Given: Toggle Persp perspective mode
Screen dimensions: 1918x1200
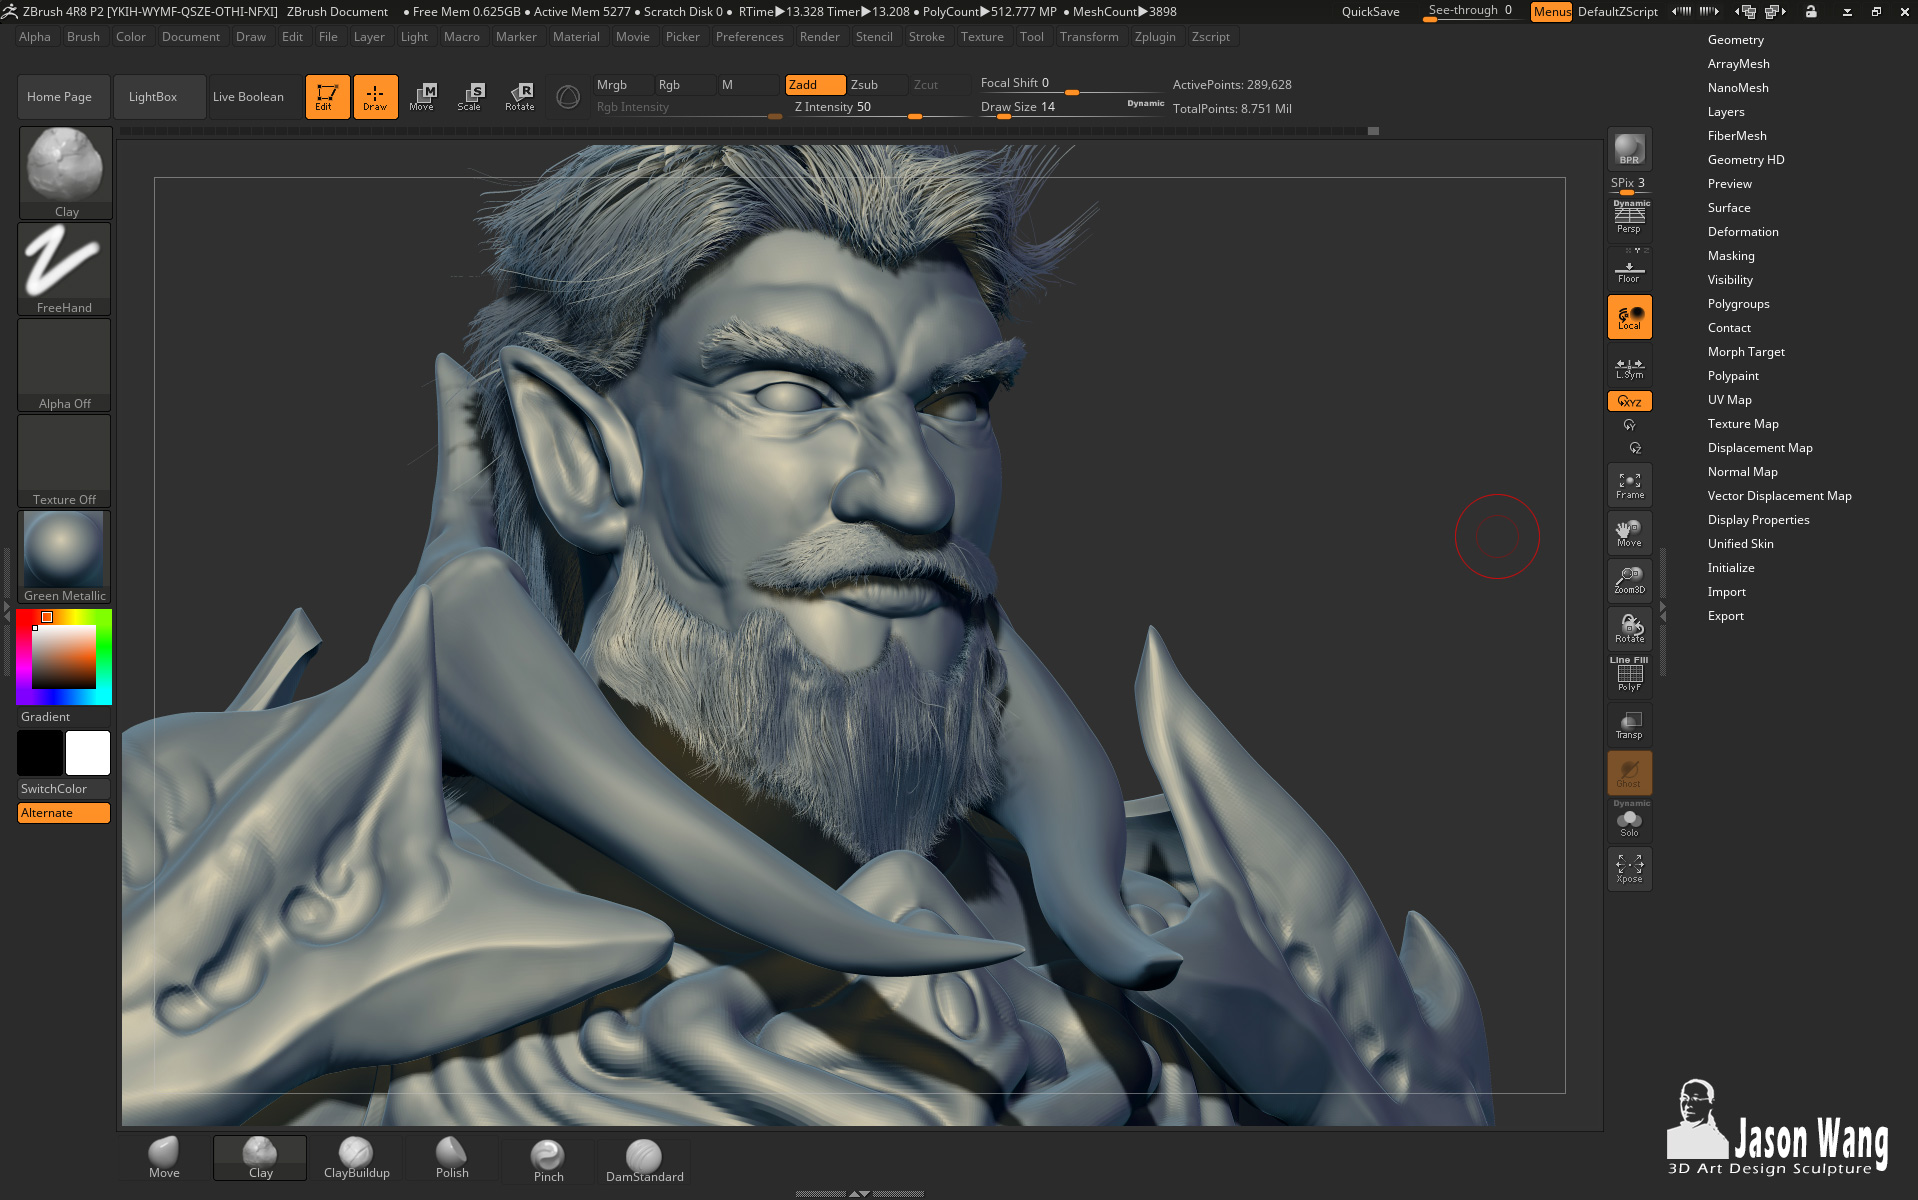Looking at the screenshot, I should click(x=1629, y=217).
